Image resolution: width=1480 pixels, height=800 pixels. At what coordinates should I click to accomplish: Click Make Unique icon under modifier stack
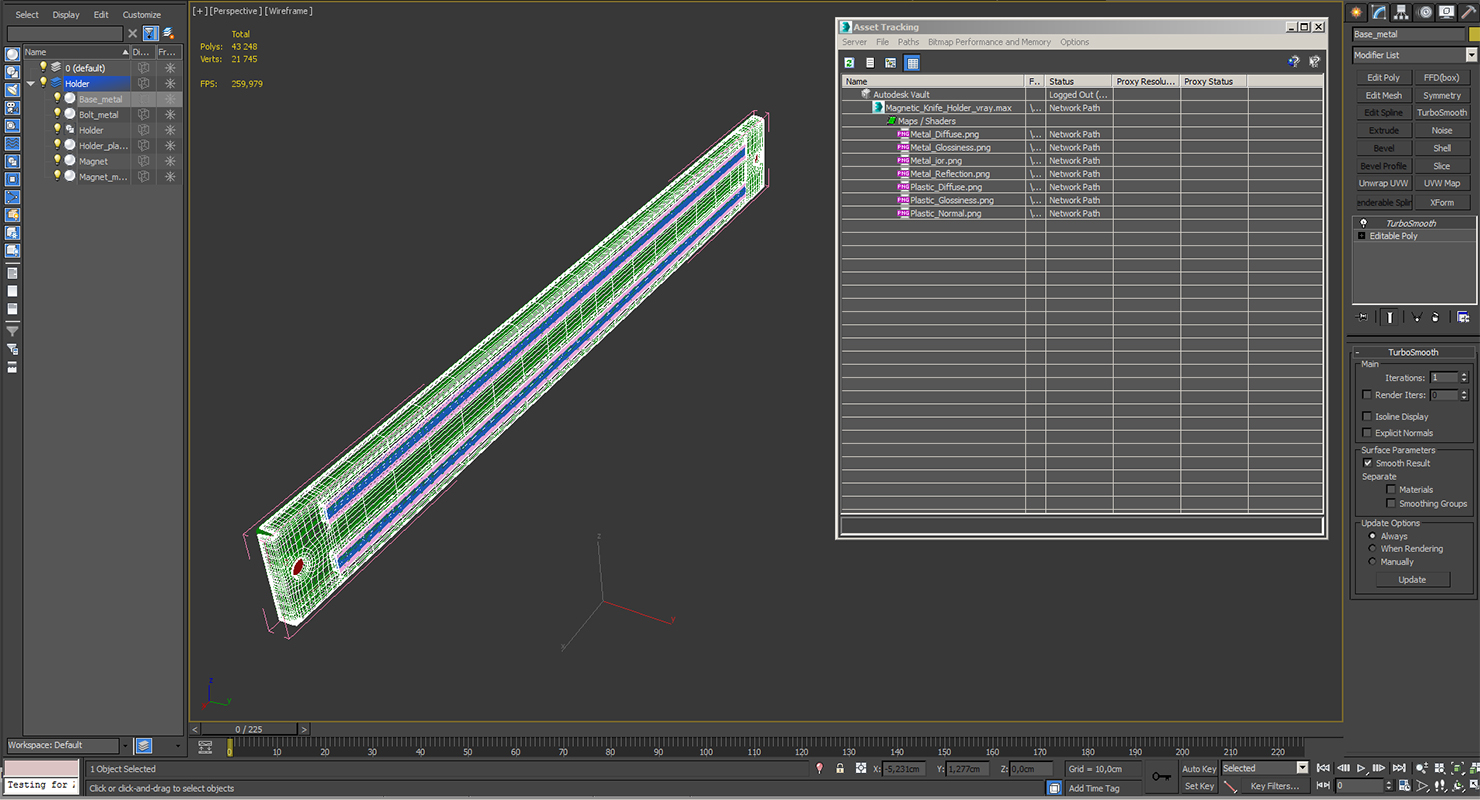[x=1417, y=317]
